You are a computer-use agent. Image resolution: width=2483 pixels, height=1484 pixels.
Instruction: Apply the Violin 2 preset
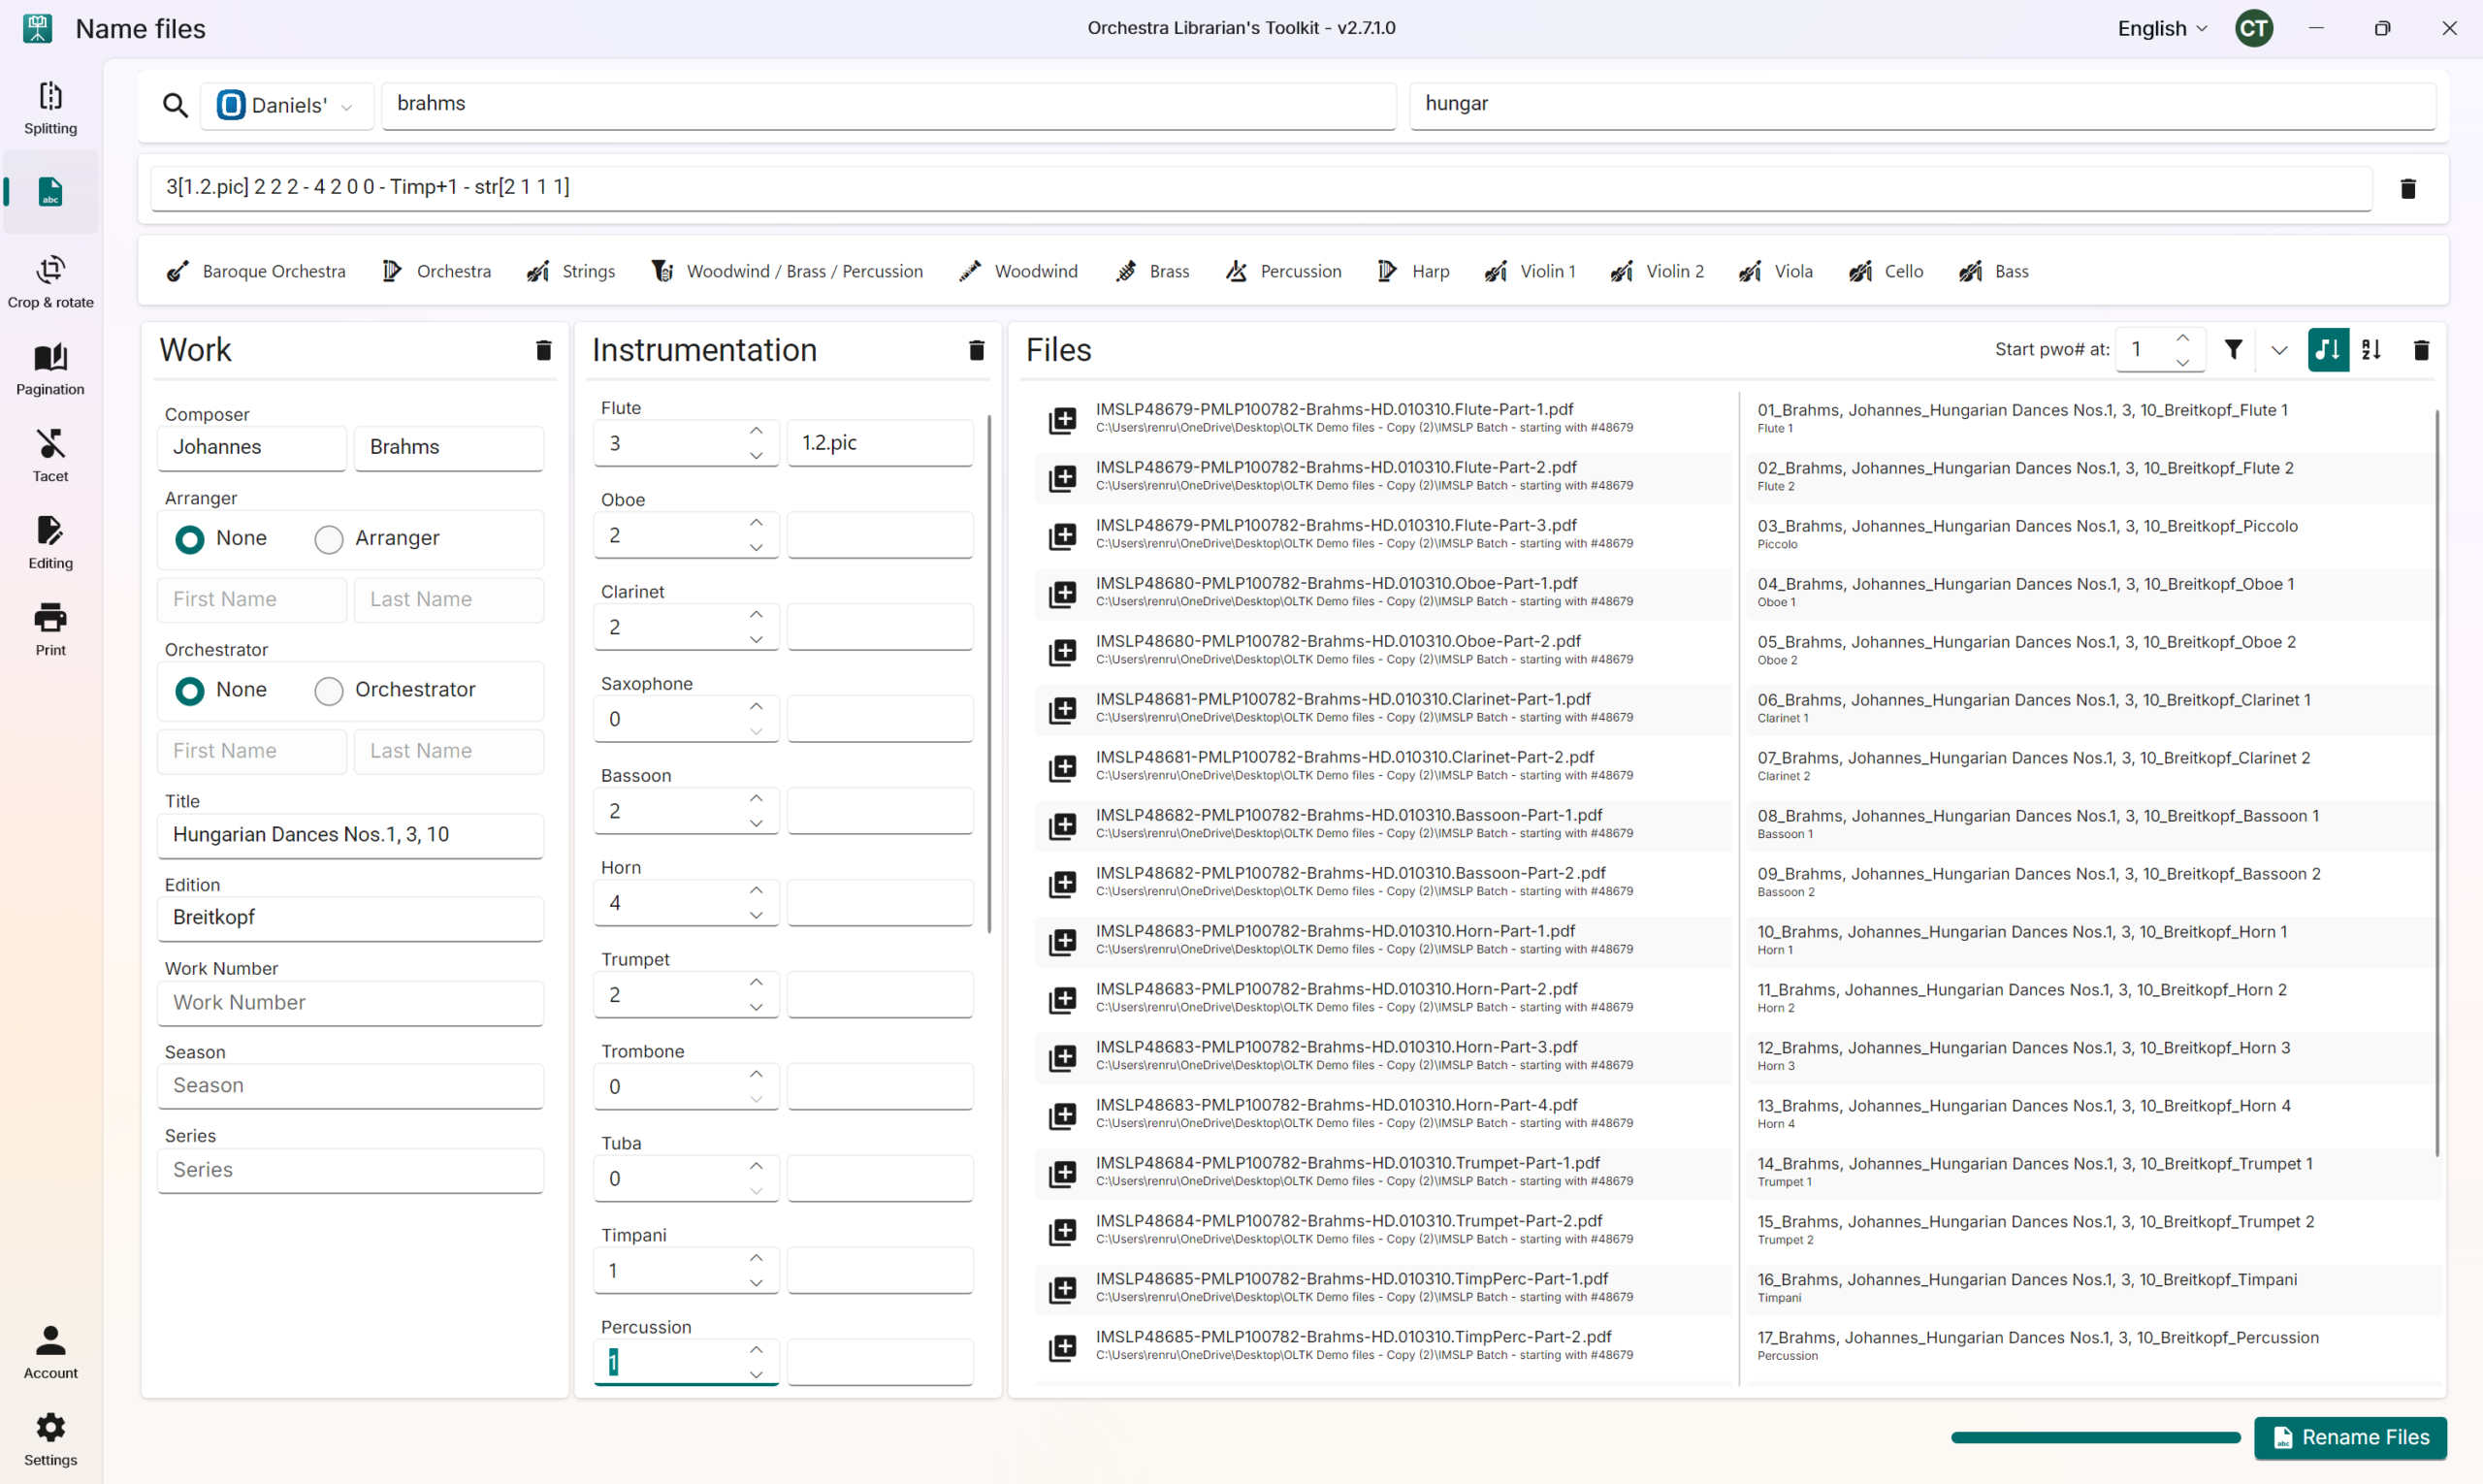[1657, 271]
